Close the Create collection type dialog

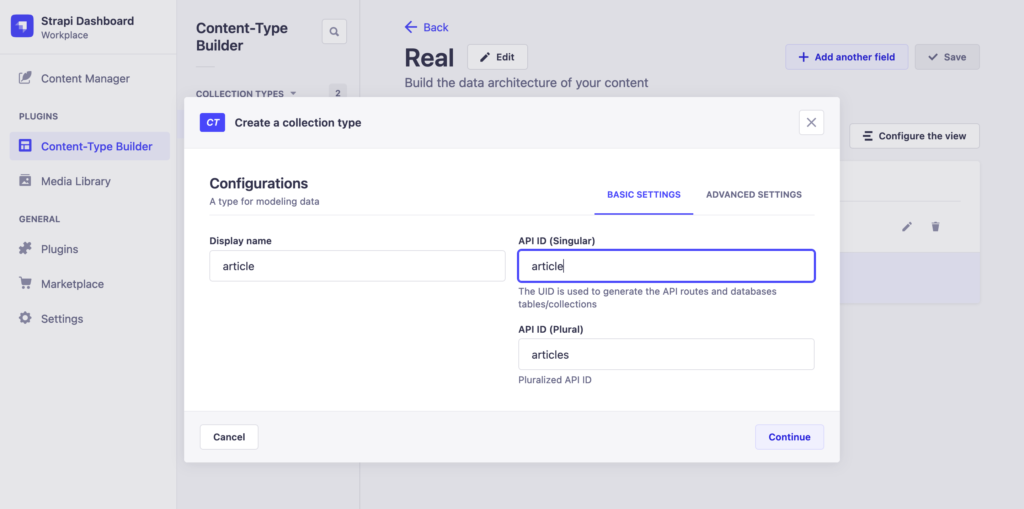pyautogui.click(x=811, y=122)
